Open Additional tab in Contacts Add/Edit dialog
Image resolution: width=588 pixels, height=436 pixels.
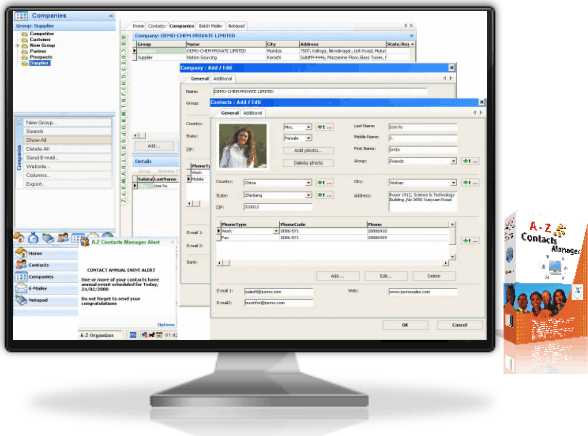(253, 113)
